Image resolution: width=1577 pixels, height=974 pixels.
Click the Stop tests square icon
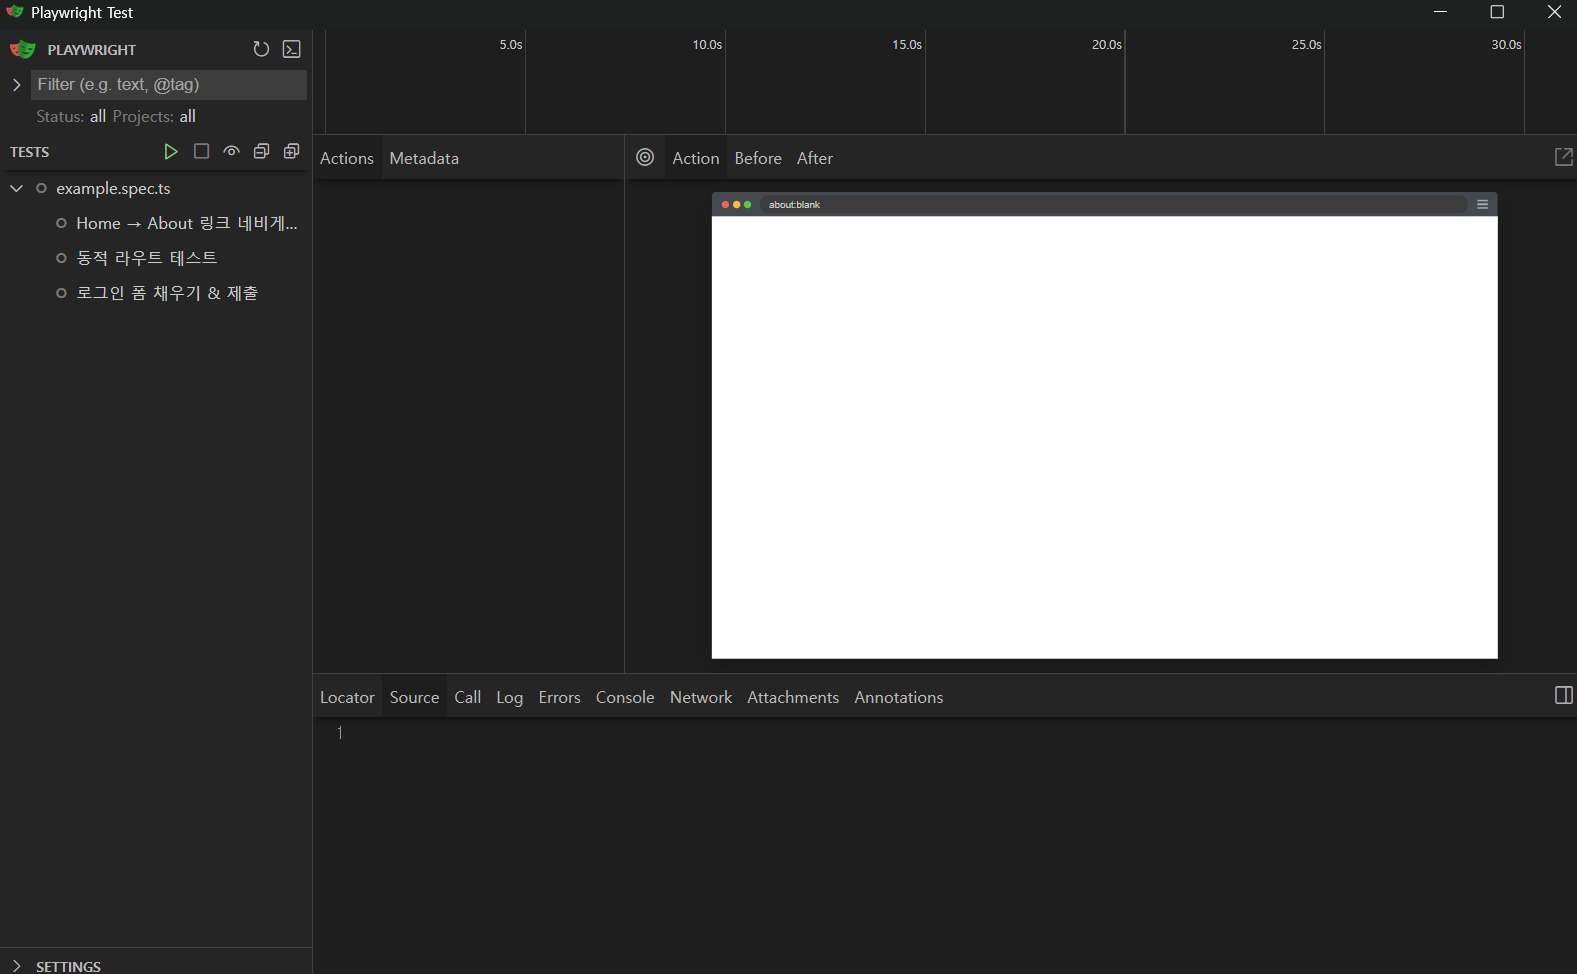[x=201, y=152]
